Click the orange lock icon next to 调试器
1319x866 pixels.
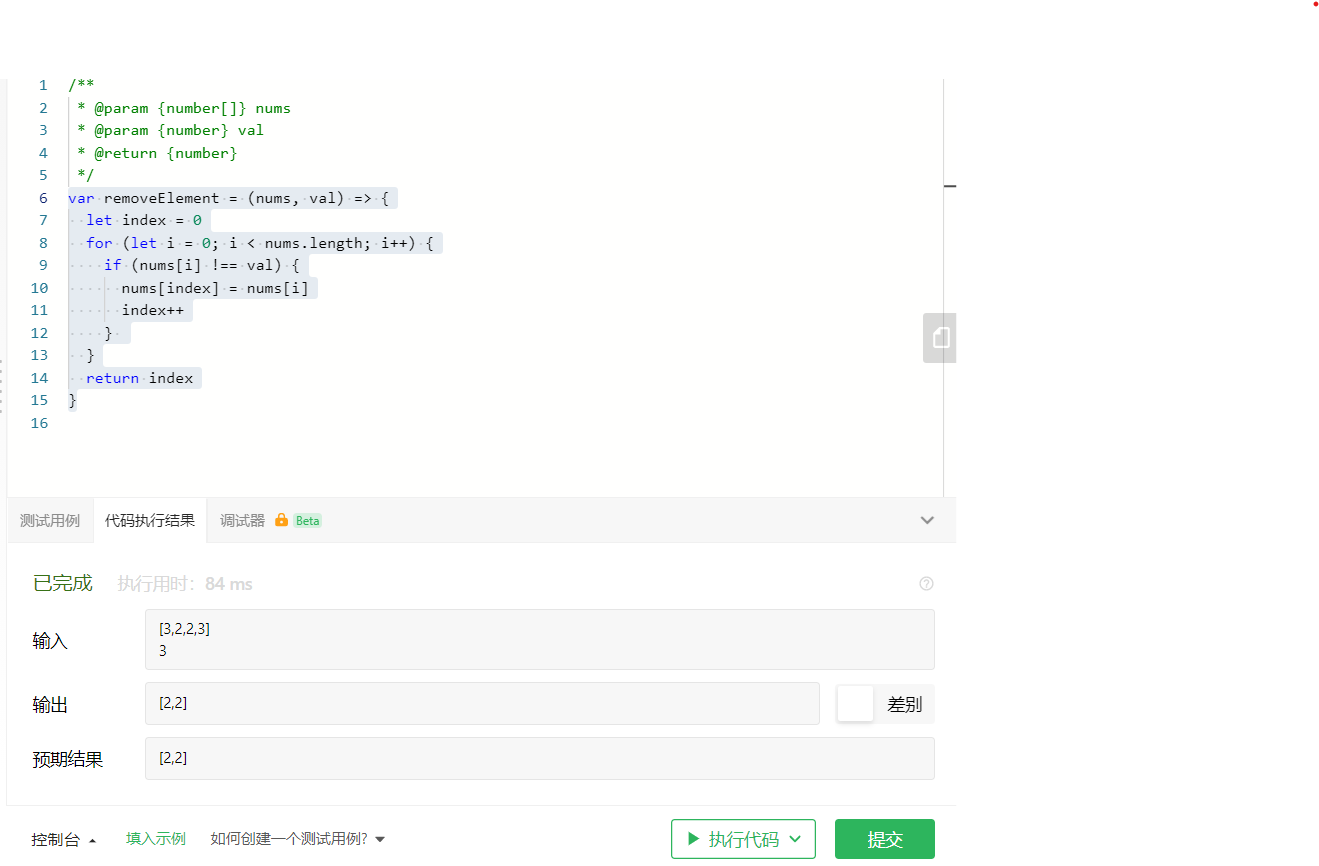pyautogui.click(x=281, y=520)
